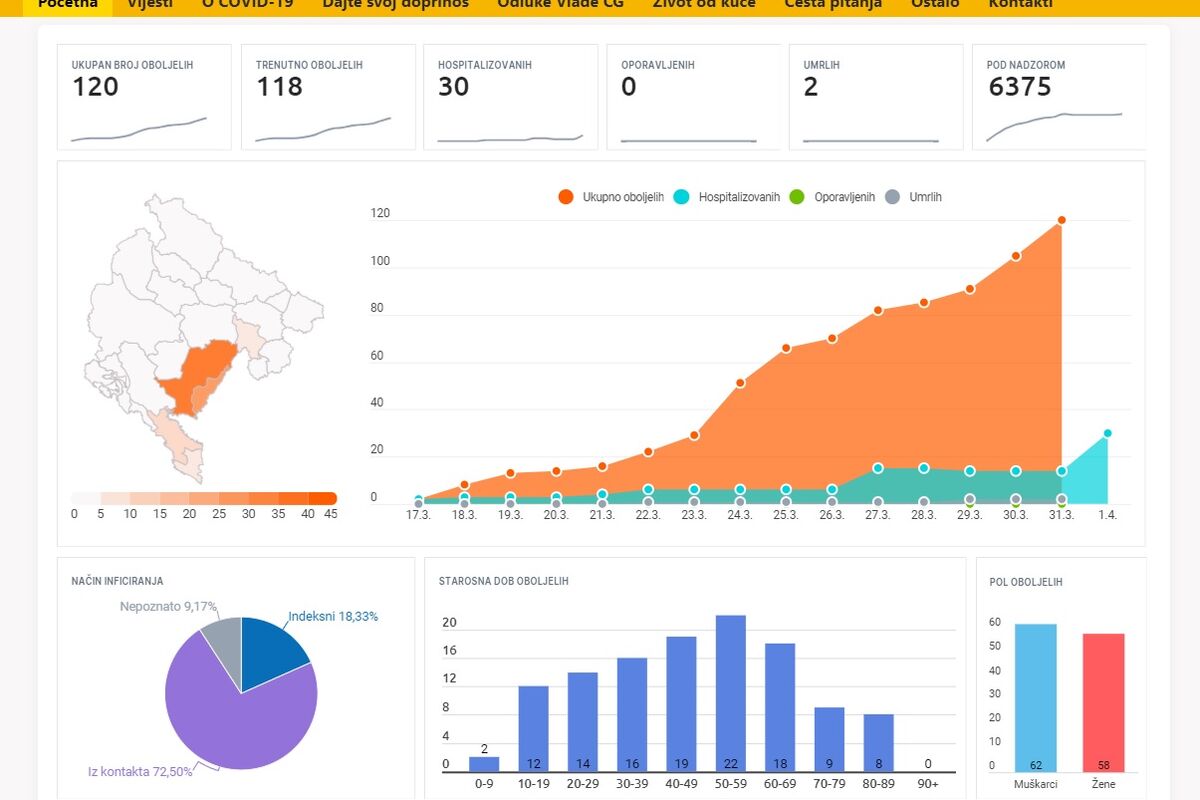This screenshot has height=800, width=1200.
Task: Click the Ukupan broj oboljelih card
Action: point(144,97)
